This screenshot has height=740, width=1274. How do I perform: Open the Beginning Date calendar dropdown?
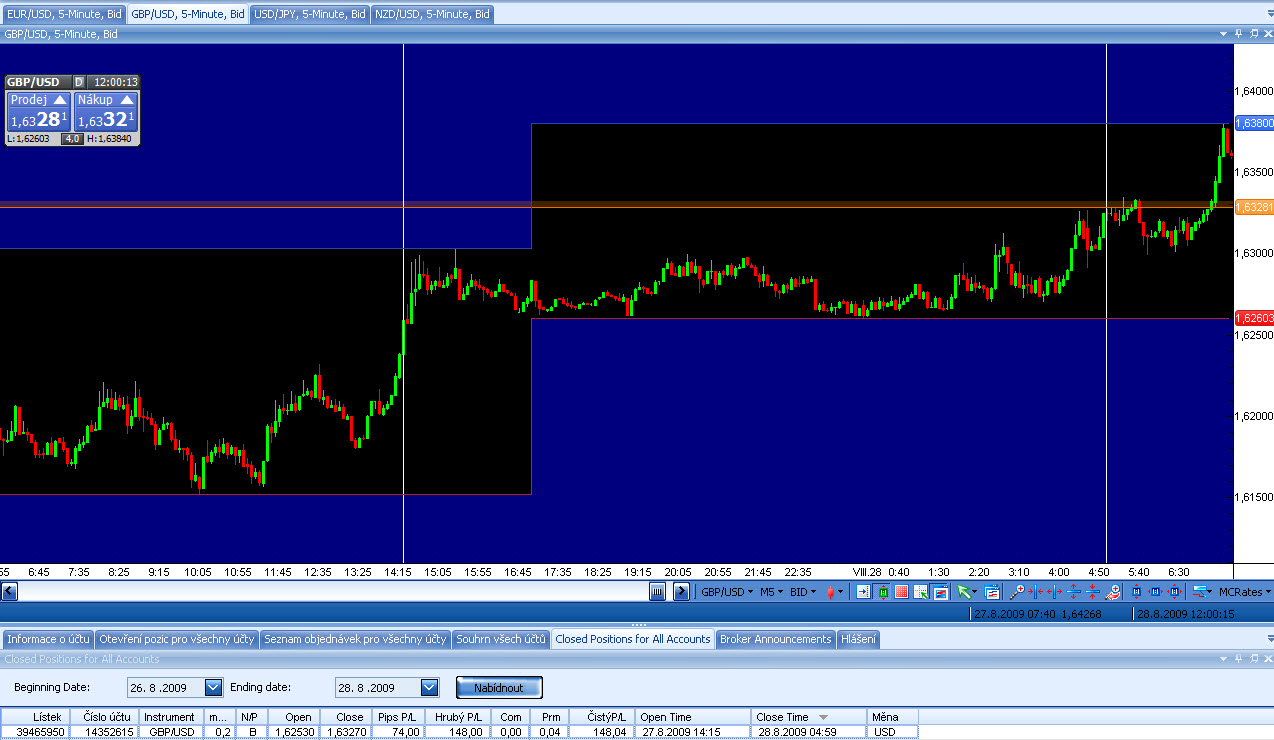click(213, 688)
